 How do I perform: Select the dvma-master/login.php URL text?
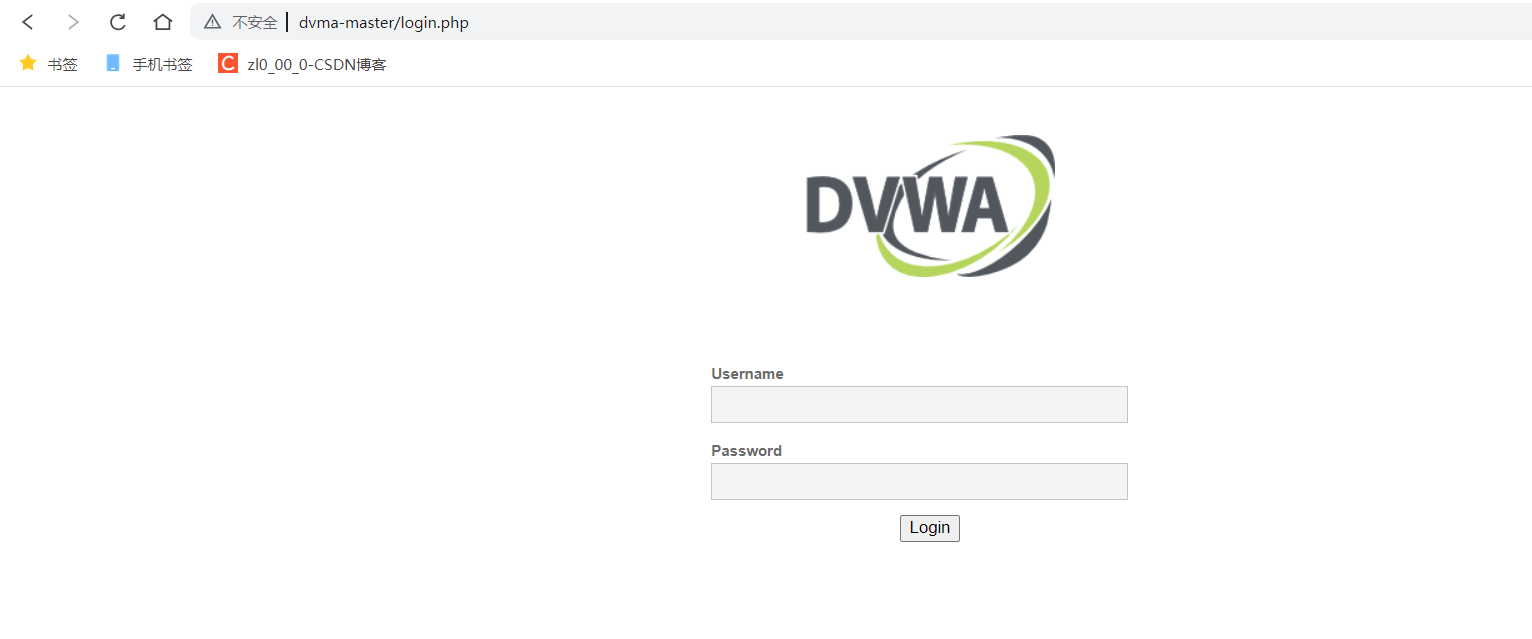coord(384,22)
